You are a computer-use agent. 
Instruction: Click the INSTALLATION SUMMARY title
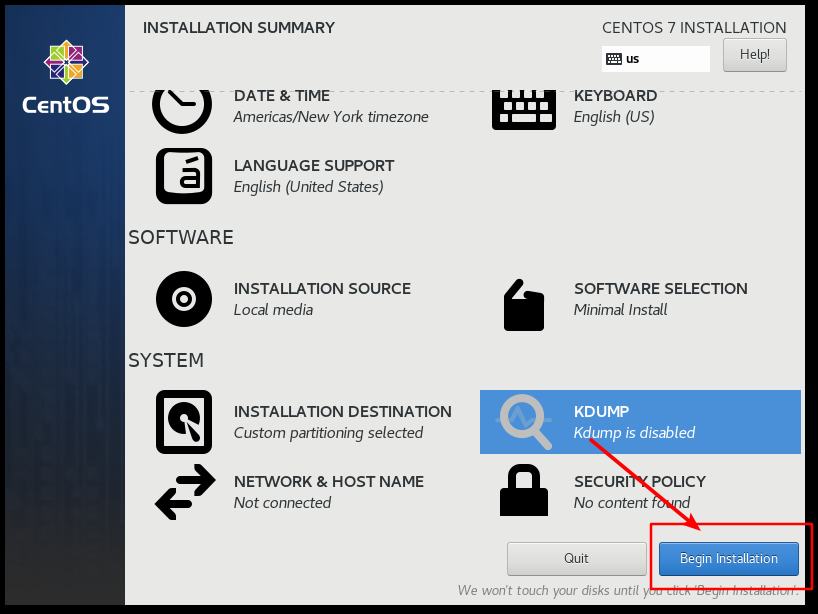[x=239, y=28]
